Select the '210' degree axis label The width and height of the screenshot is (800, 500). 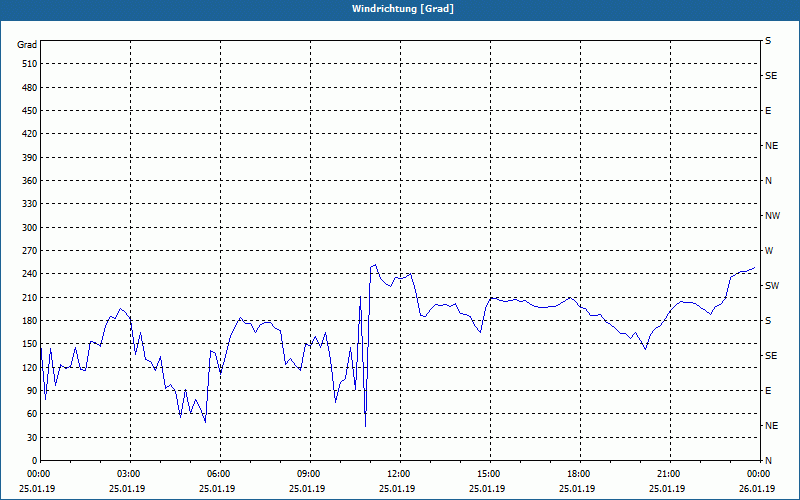[x=30, y=297]
